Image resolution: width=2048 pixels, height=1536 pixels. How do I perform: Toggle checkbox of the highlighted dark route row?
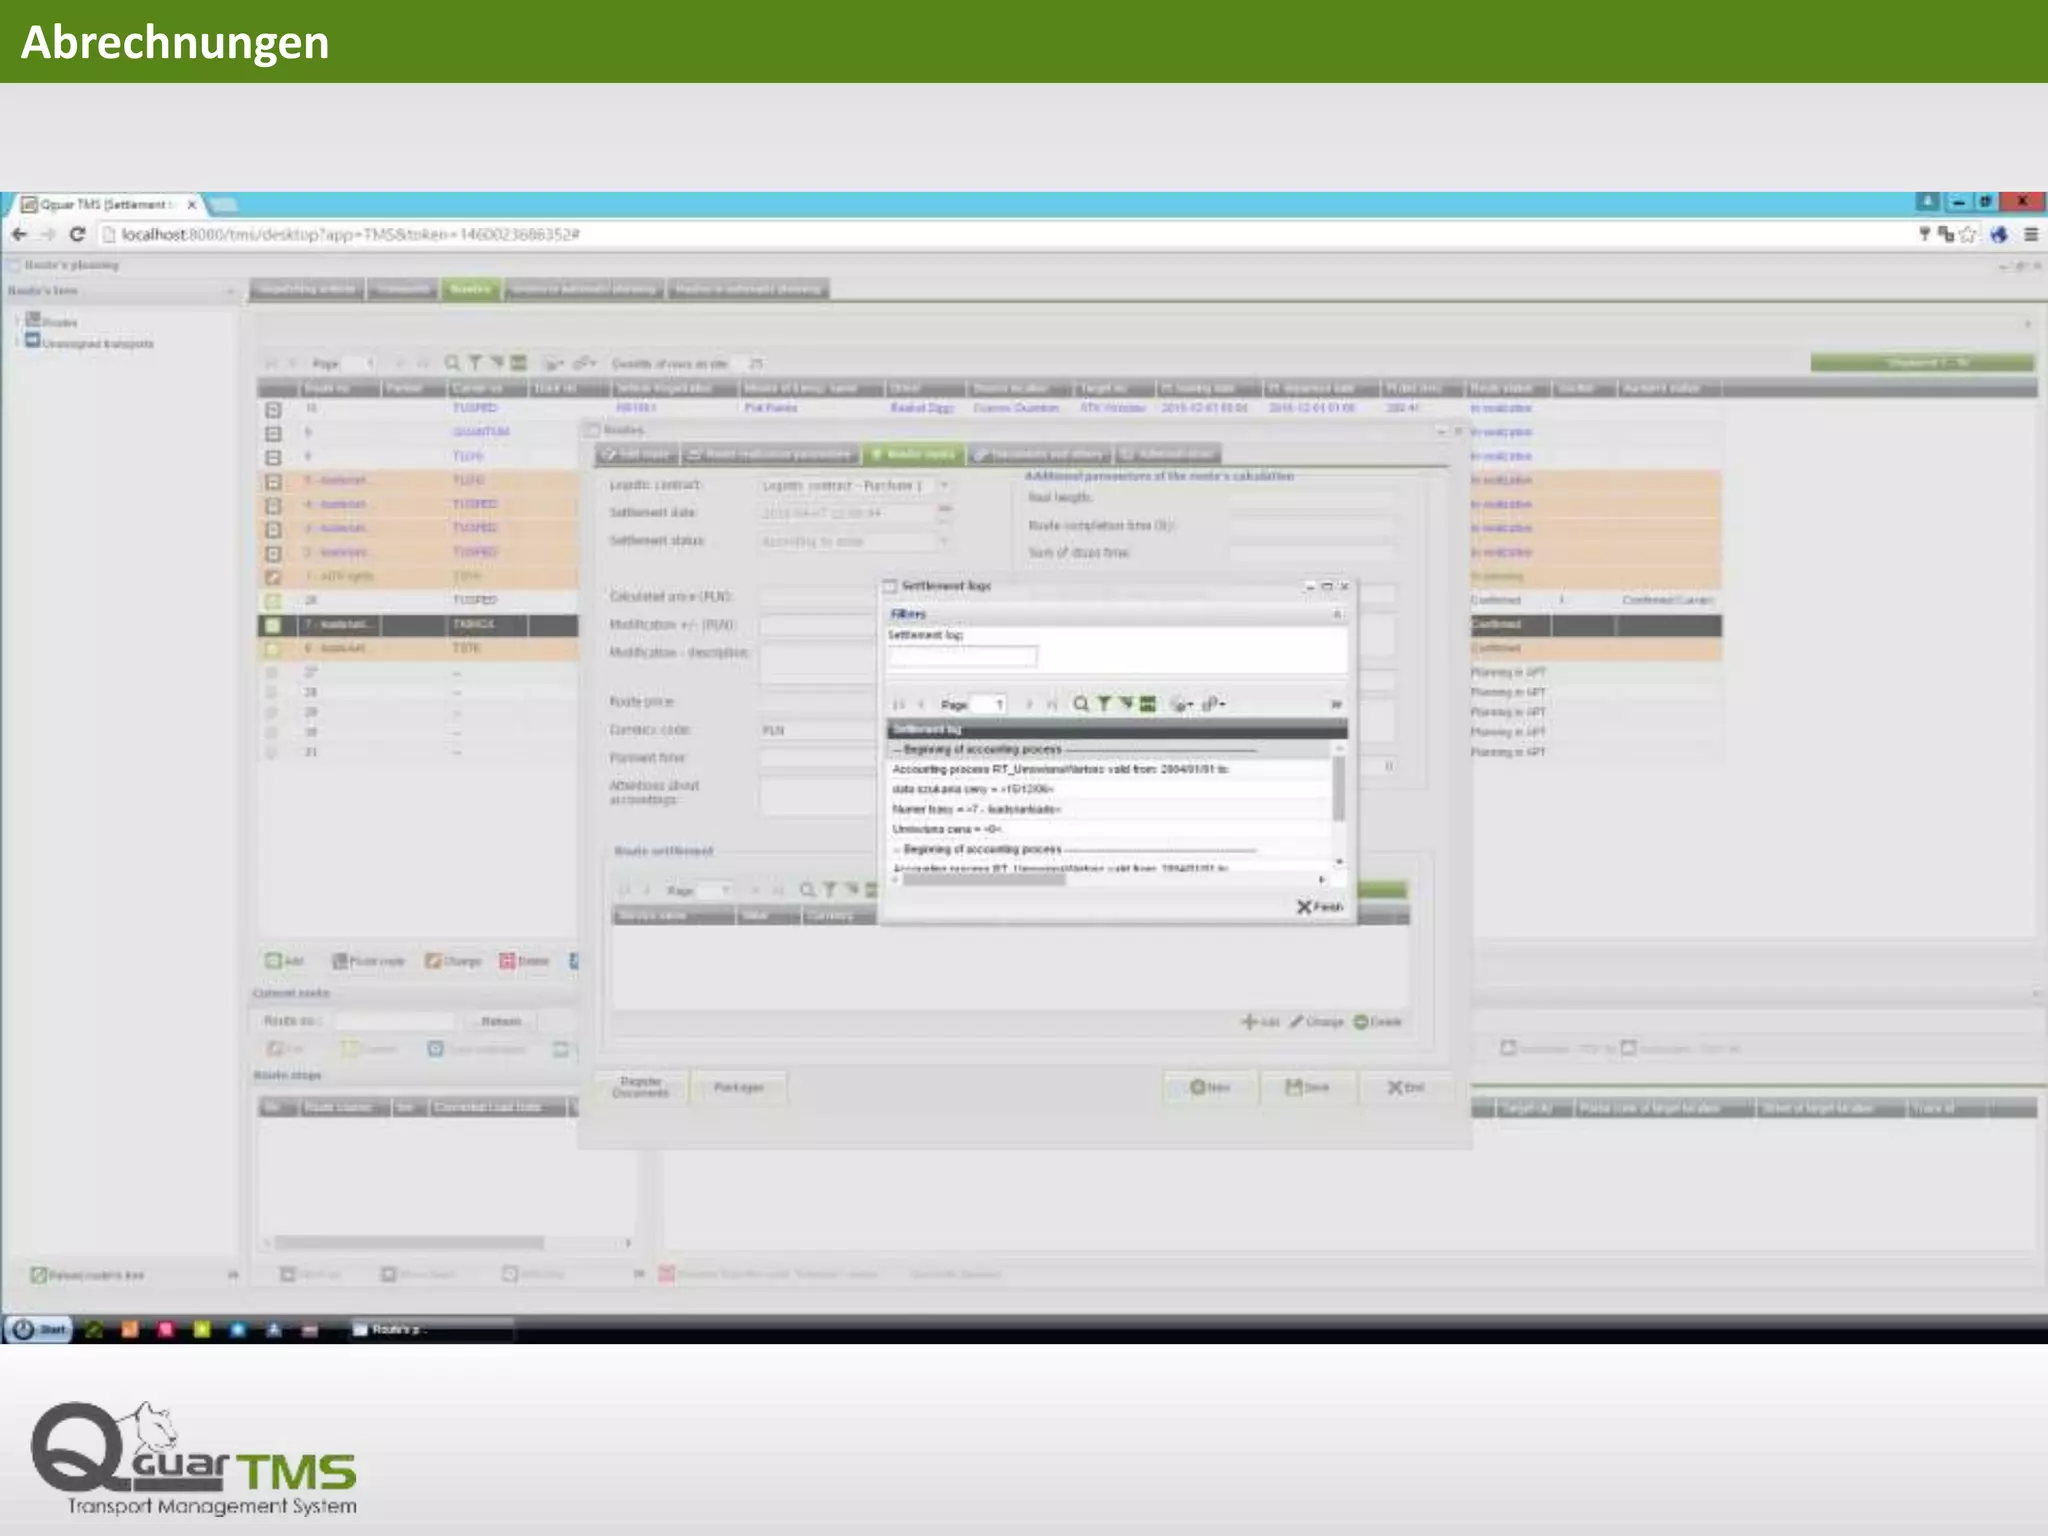[x=273, y=625]
